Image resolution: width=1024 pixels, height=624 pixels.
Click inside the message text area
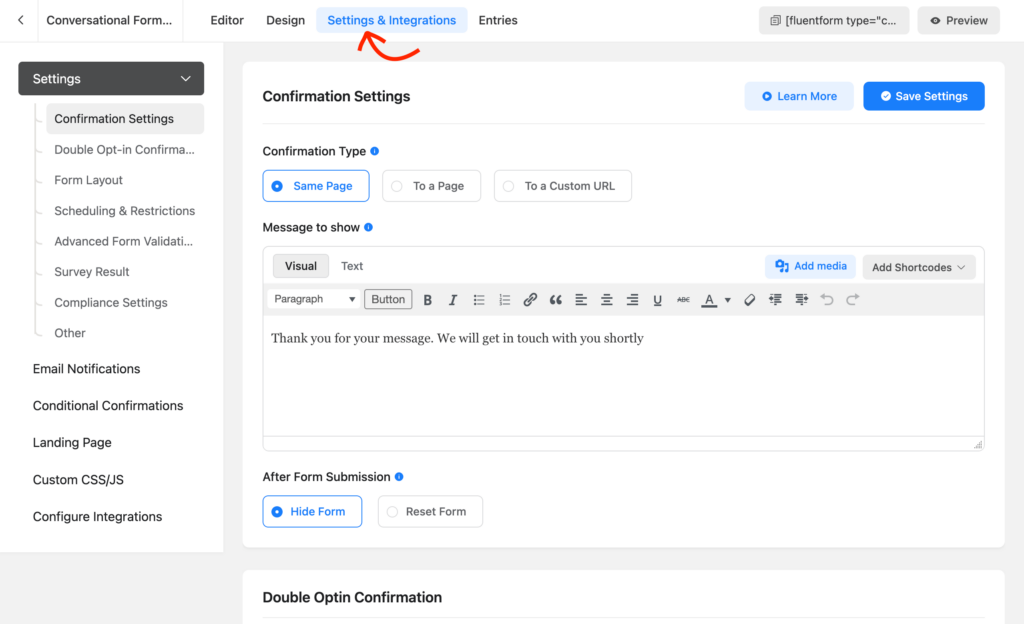point(622,380)
